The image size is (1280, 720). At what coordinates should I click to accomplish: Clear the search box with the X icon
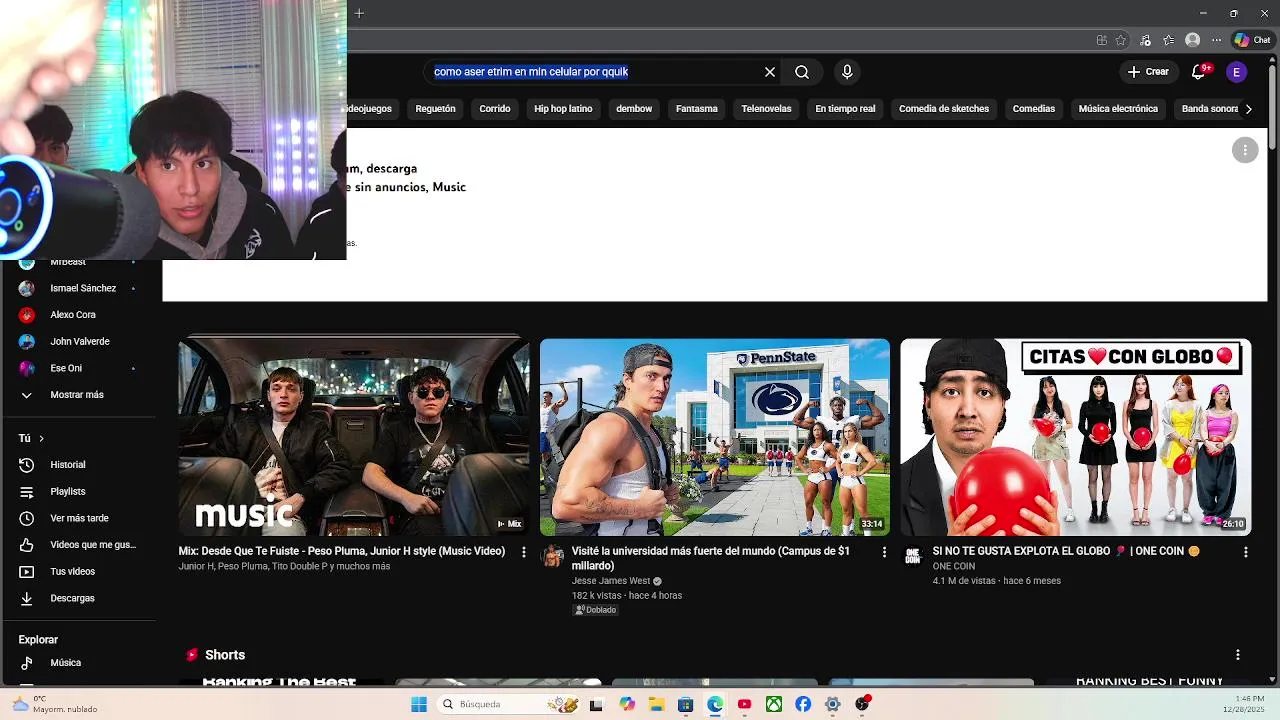[770, 72]
